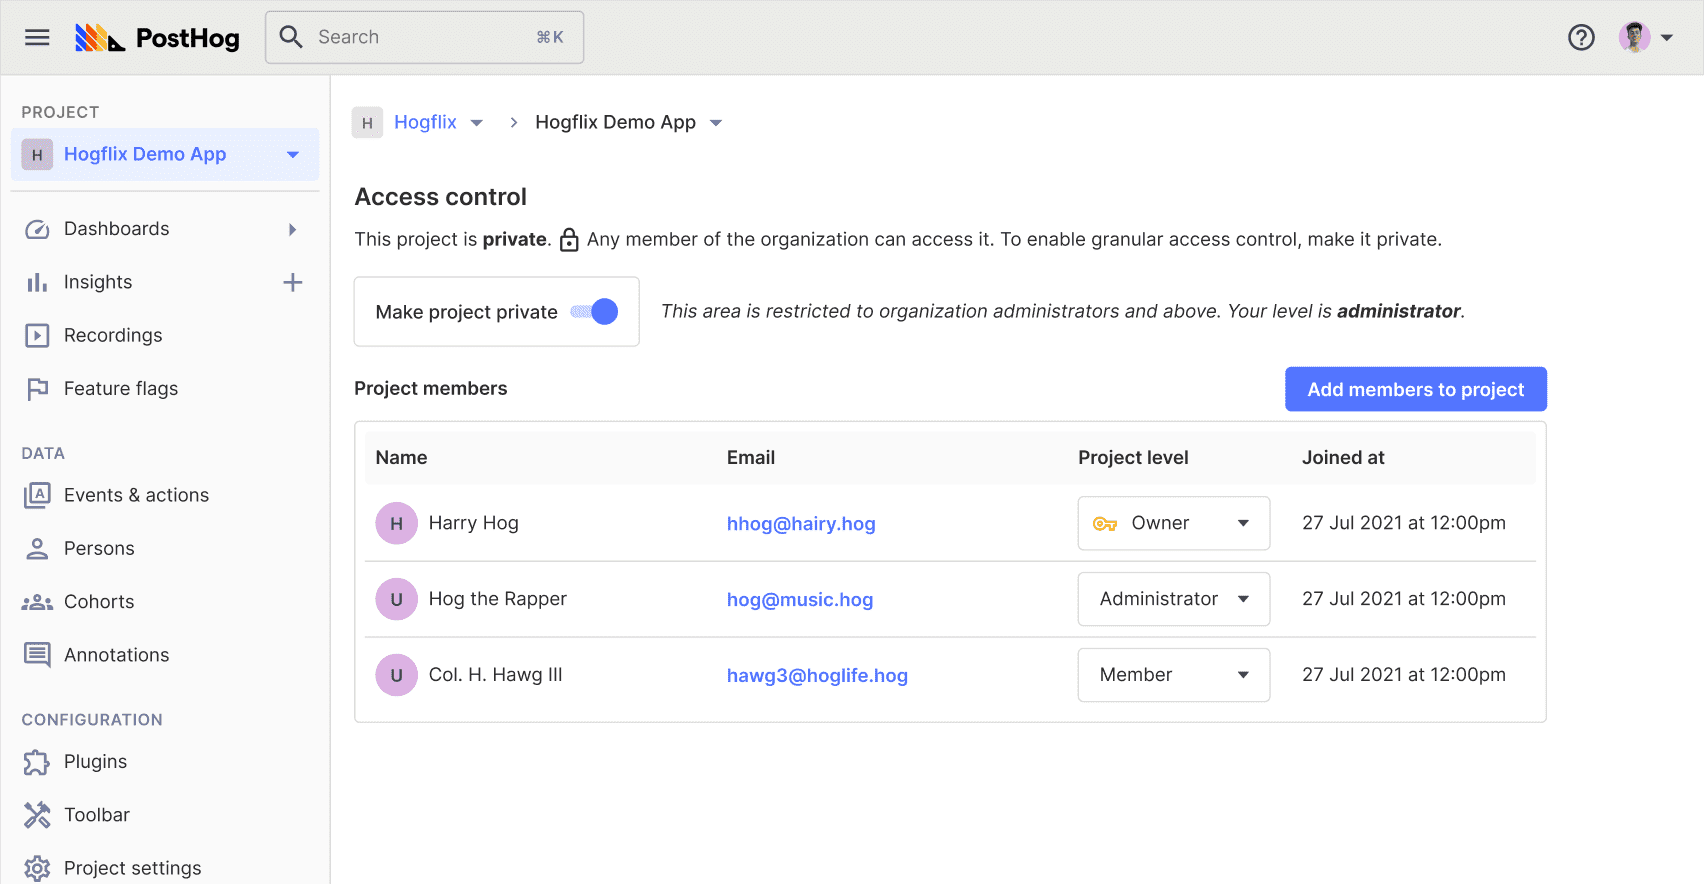
Task: Expand the Dashboards submenu arrow
Action: 292,229
